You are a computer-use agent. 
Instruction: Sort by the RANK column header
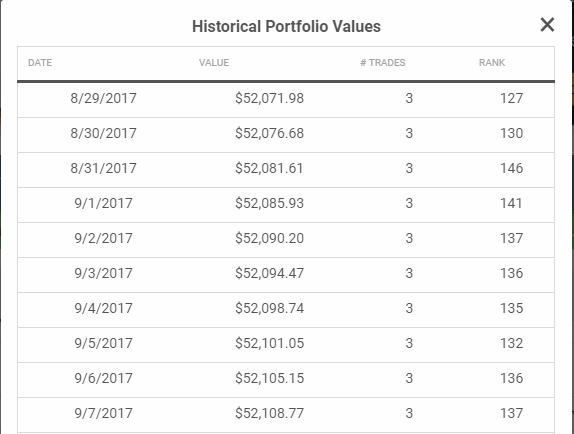click(x=492, y=63)
